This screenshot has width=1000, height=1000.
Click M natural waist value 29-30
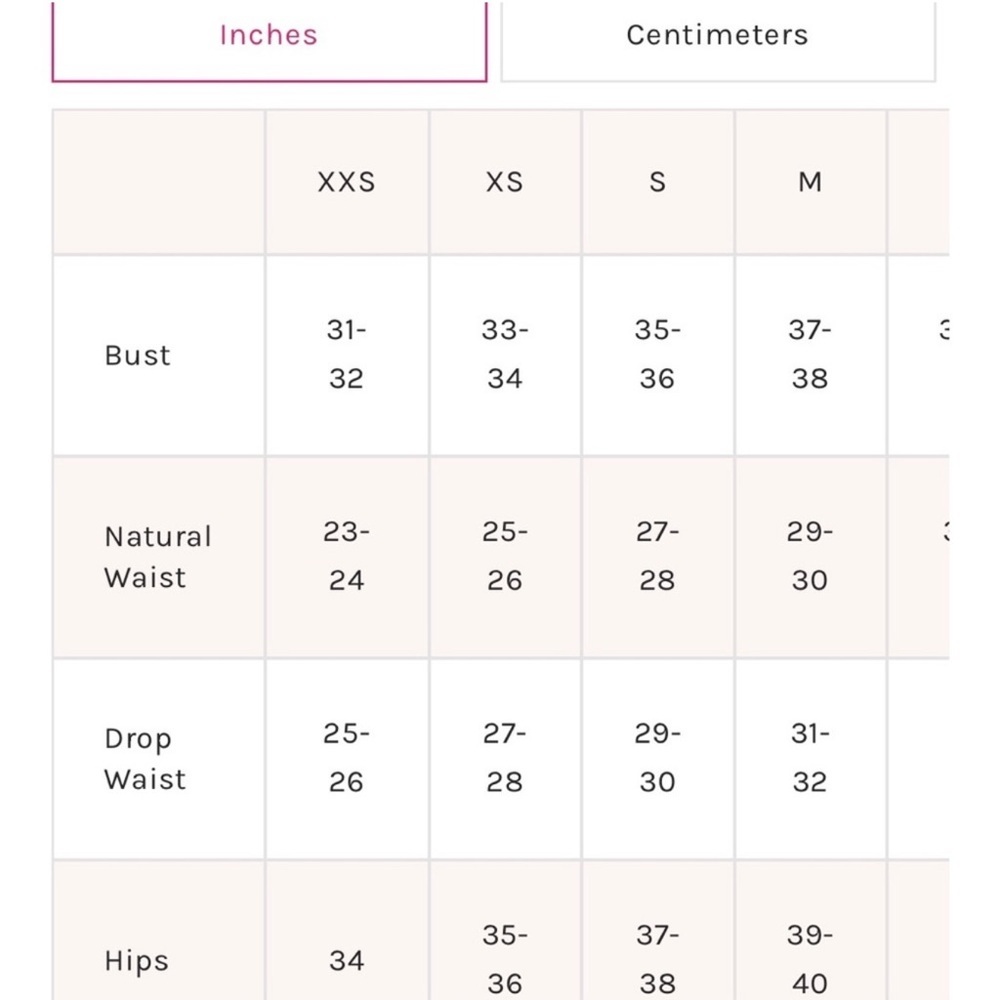810,556
